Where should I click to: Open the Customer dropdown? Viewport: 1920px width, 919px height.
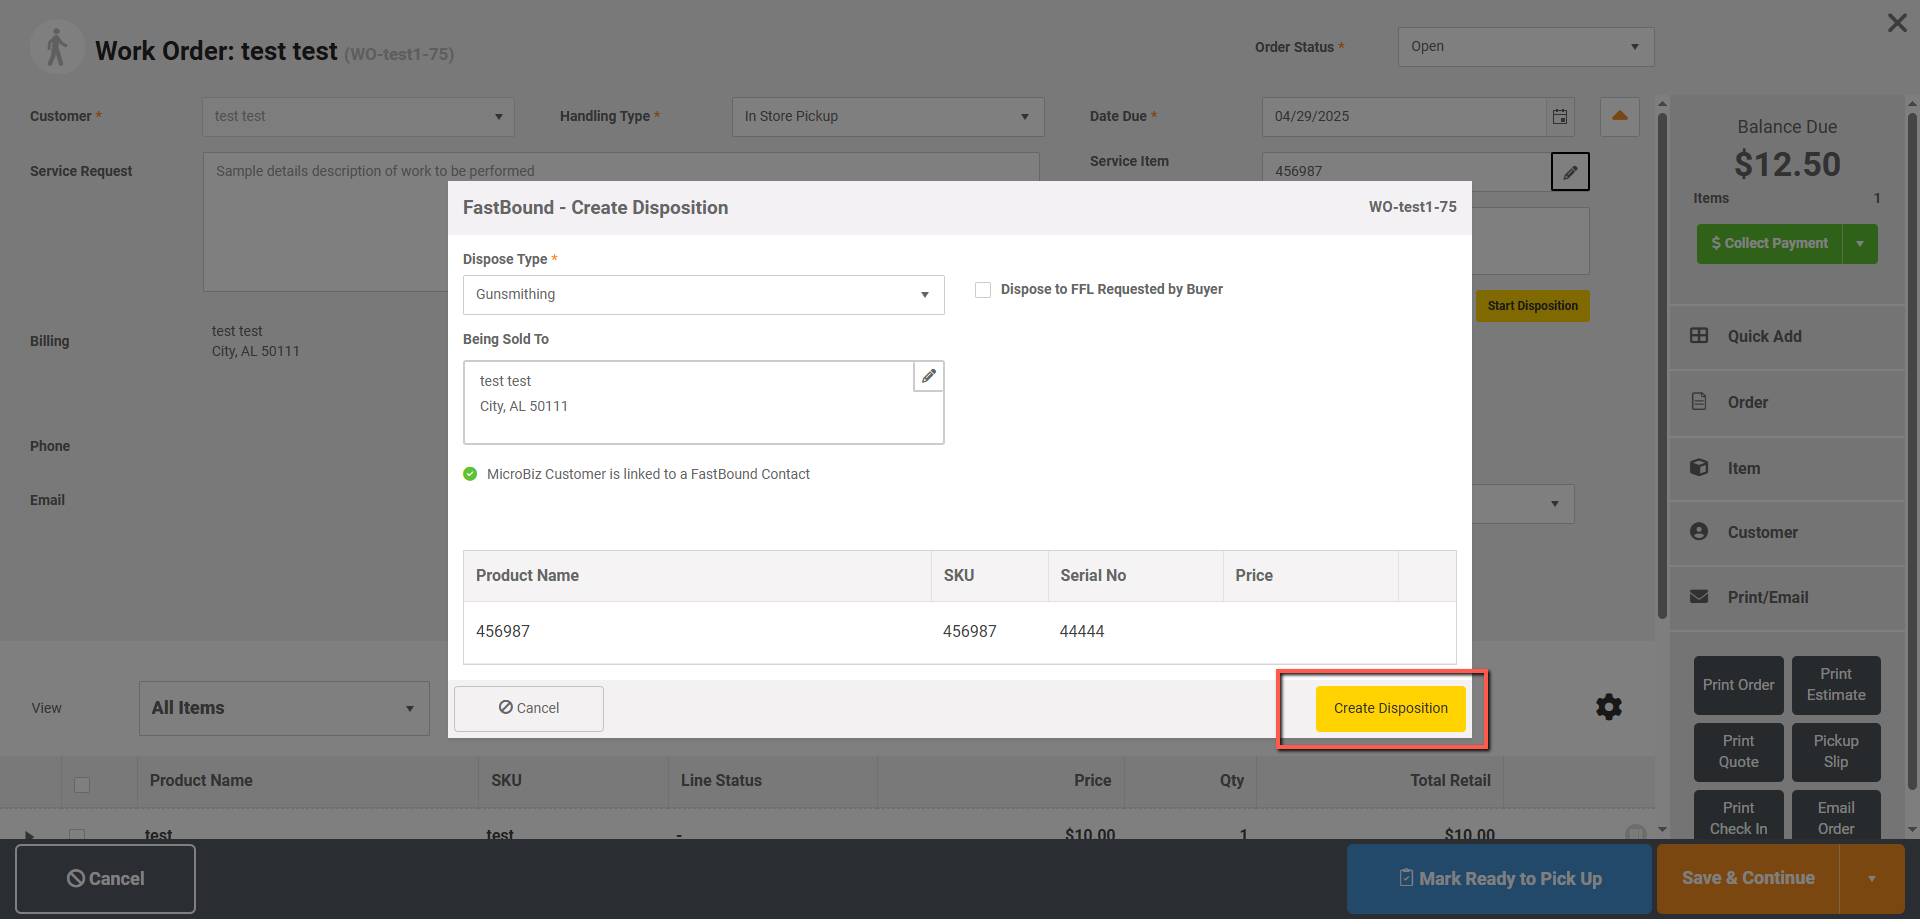click(x=358, y=116)
